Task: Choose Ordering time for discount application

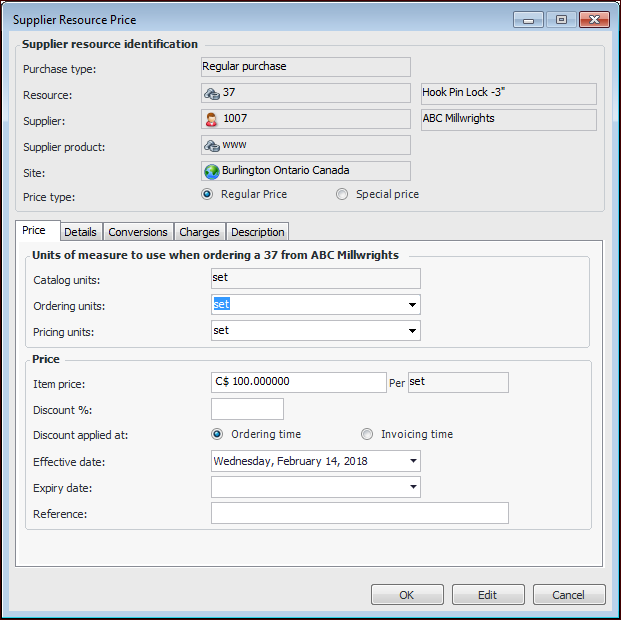Action: point(217,434)
